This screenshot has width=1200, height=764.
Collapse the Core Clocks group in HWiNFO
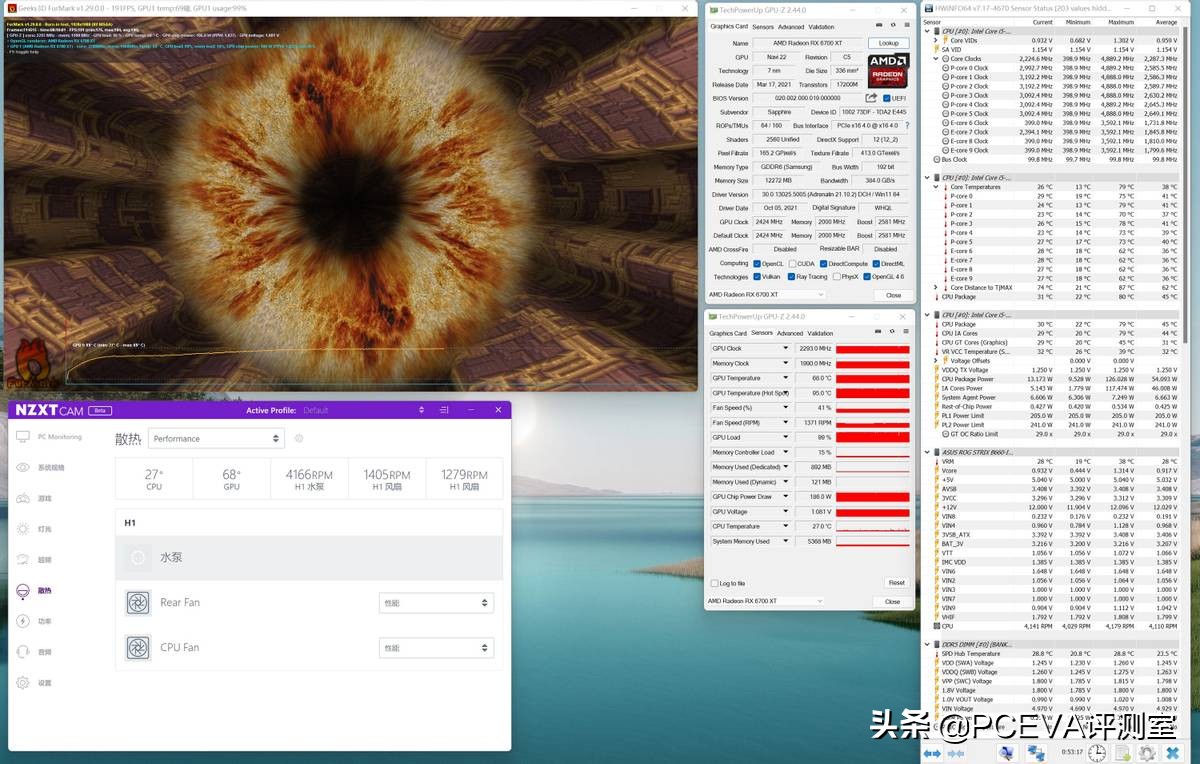click(x=934, y=57)
